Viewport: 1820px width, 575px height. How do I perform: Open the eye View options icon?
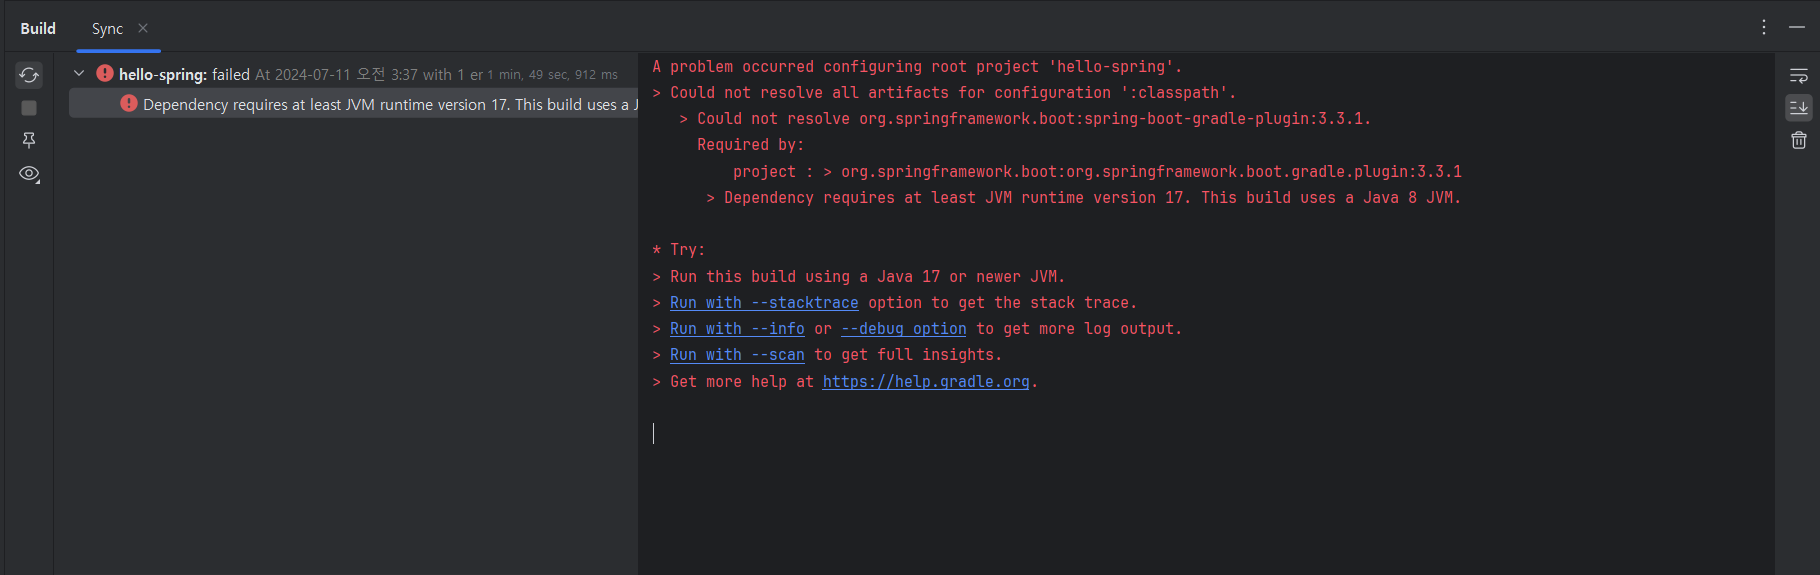(x=29, y=174)
